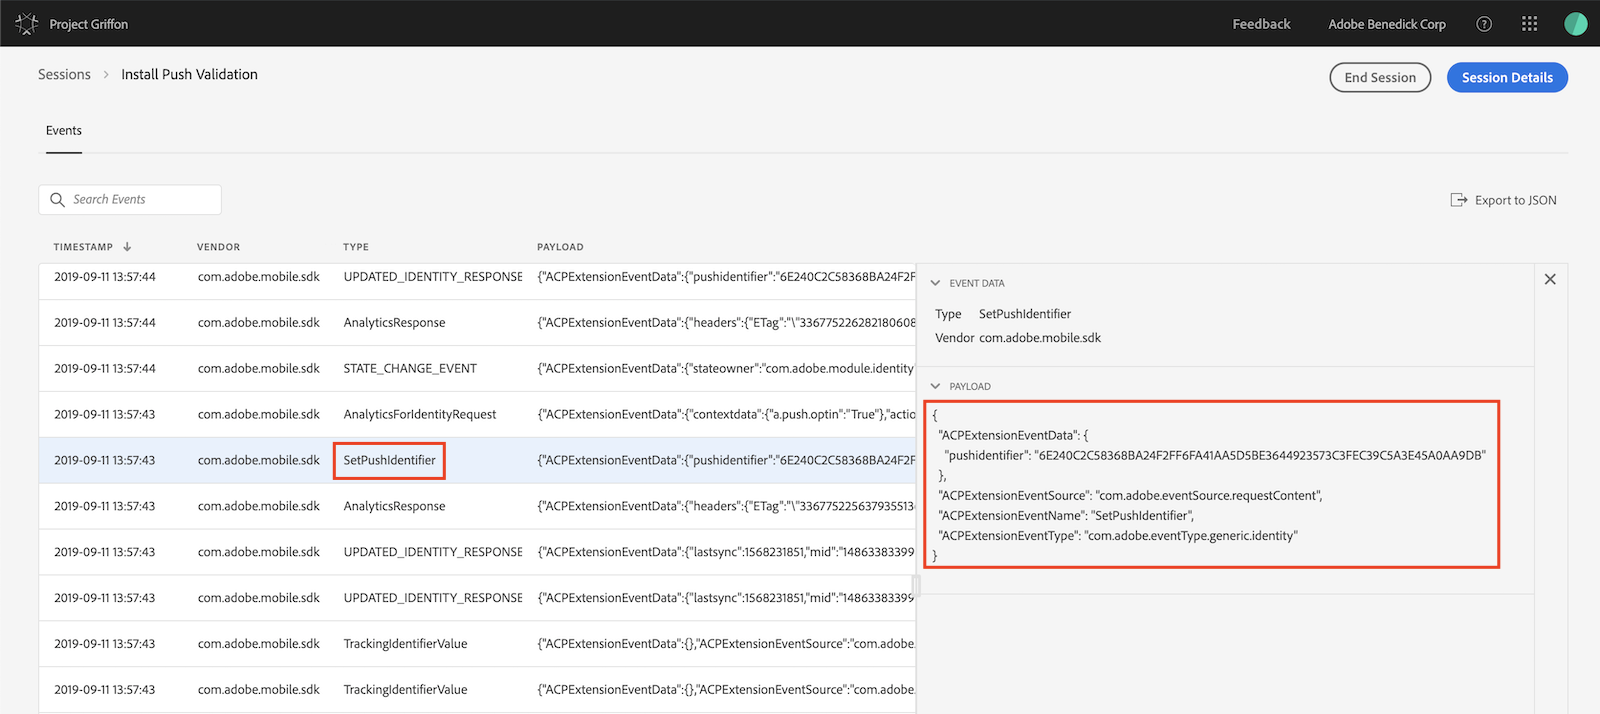The height and width of the screenshot is (714, 1600).
Task: Click the ACPExtensionEventType line in payload
Action: point(1118,536)
